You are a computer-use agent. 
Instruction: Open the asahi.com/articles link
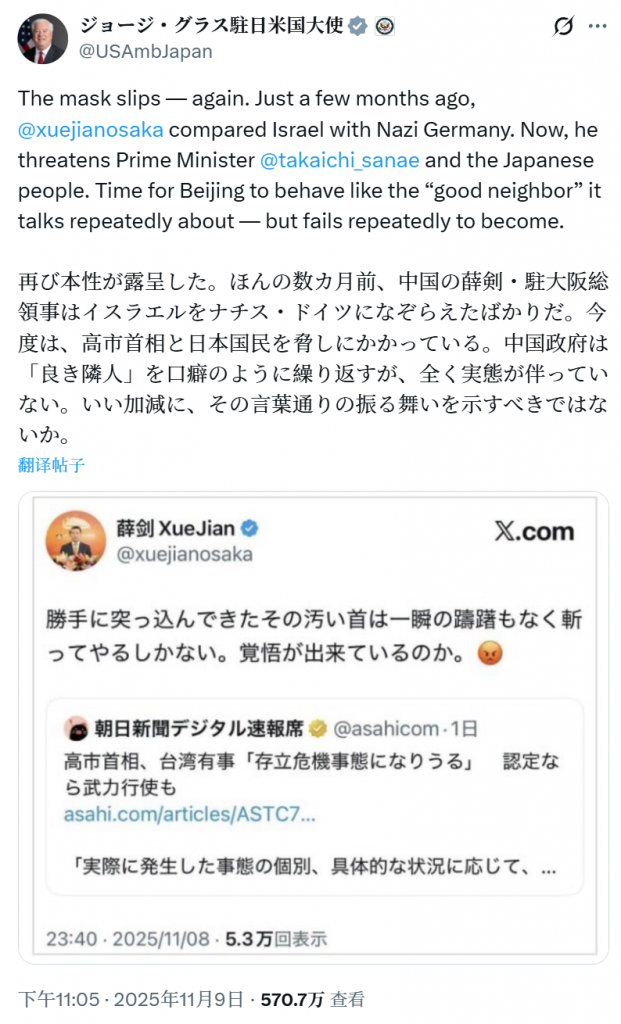[x=190, y=814]
